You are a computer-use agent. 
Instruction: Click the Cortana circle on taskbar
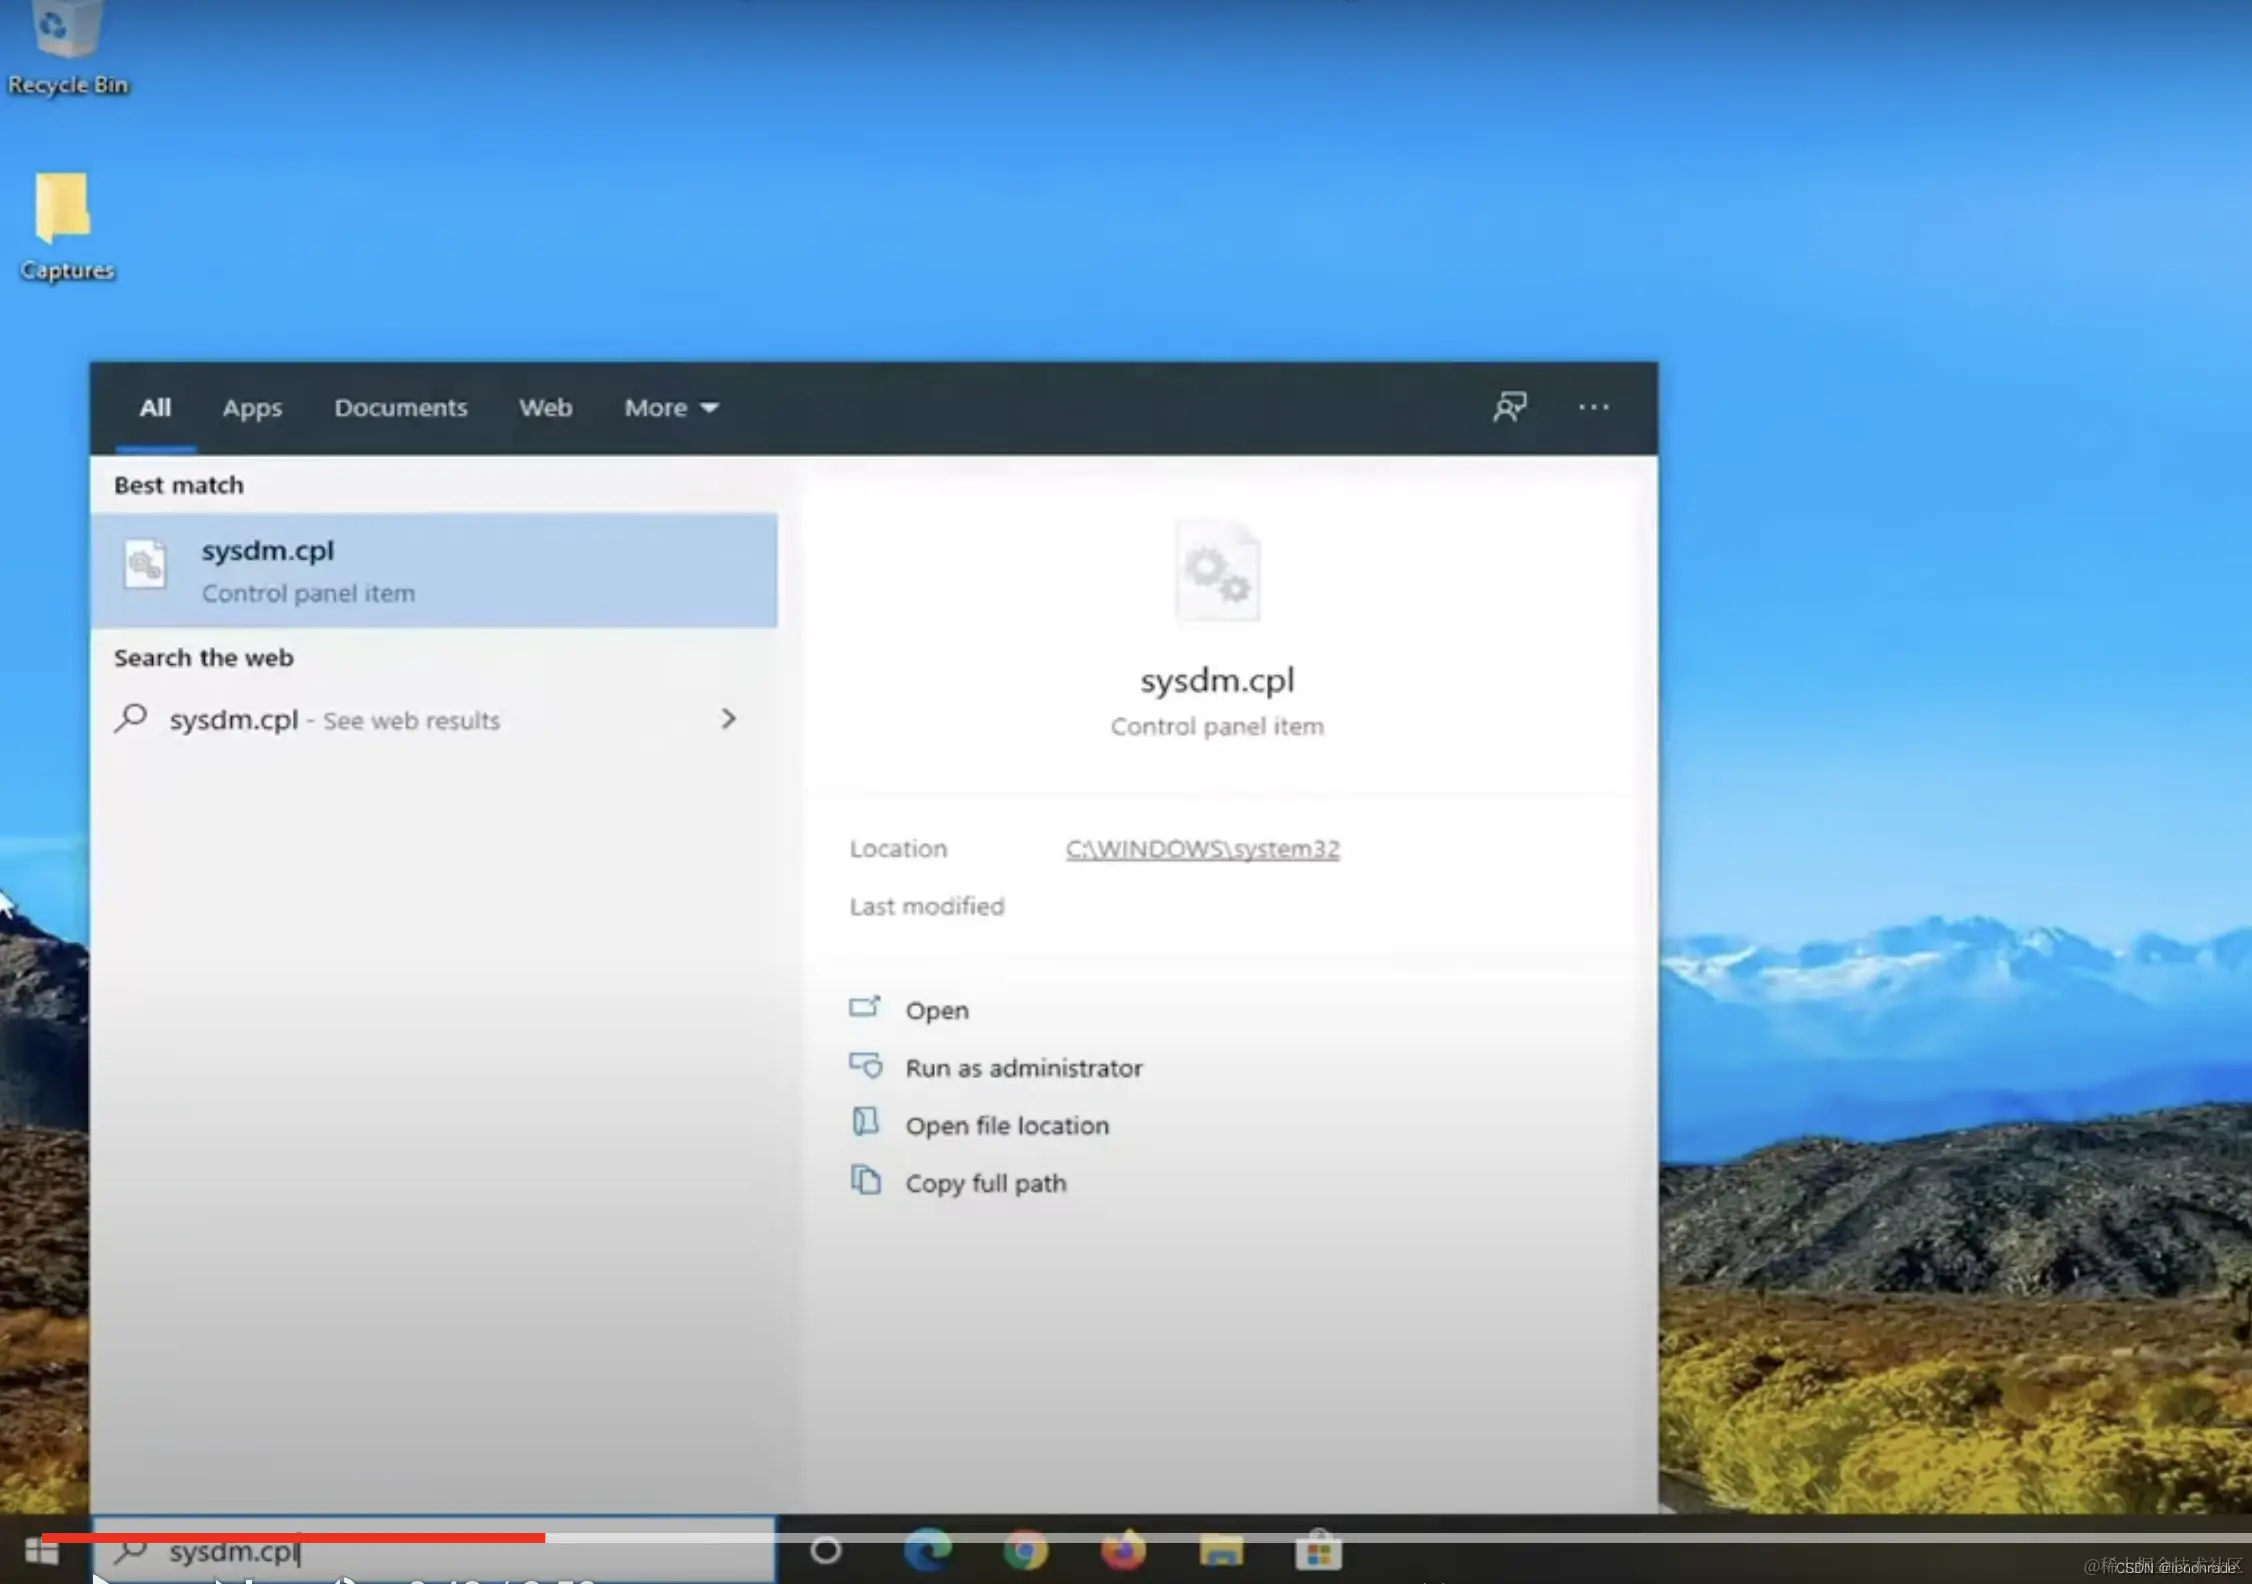825,1551
